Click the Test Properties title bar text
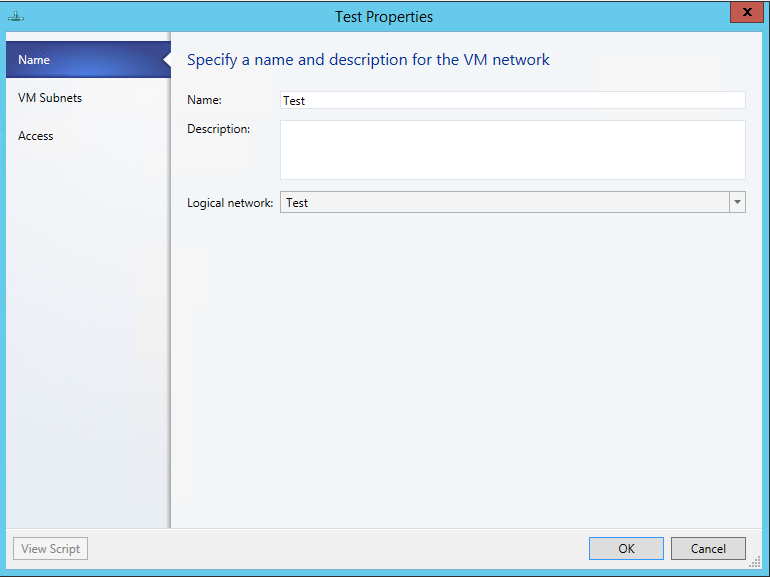 (x=384, y=16)
